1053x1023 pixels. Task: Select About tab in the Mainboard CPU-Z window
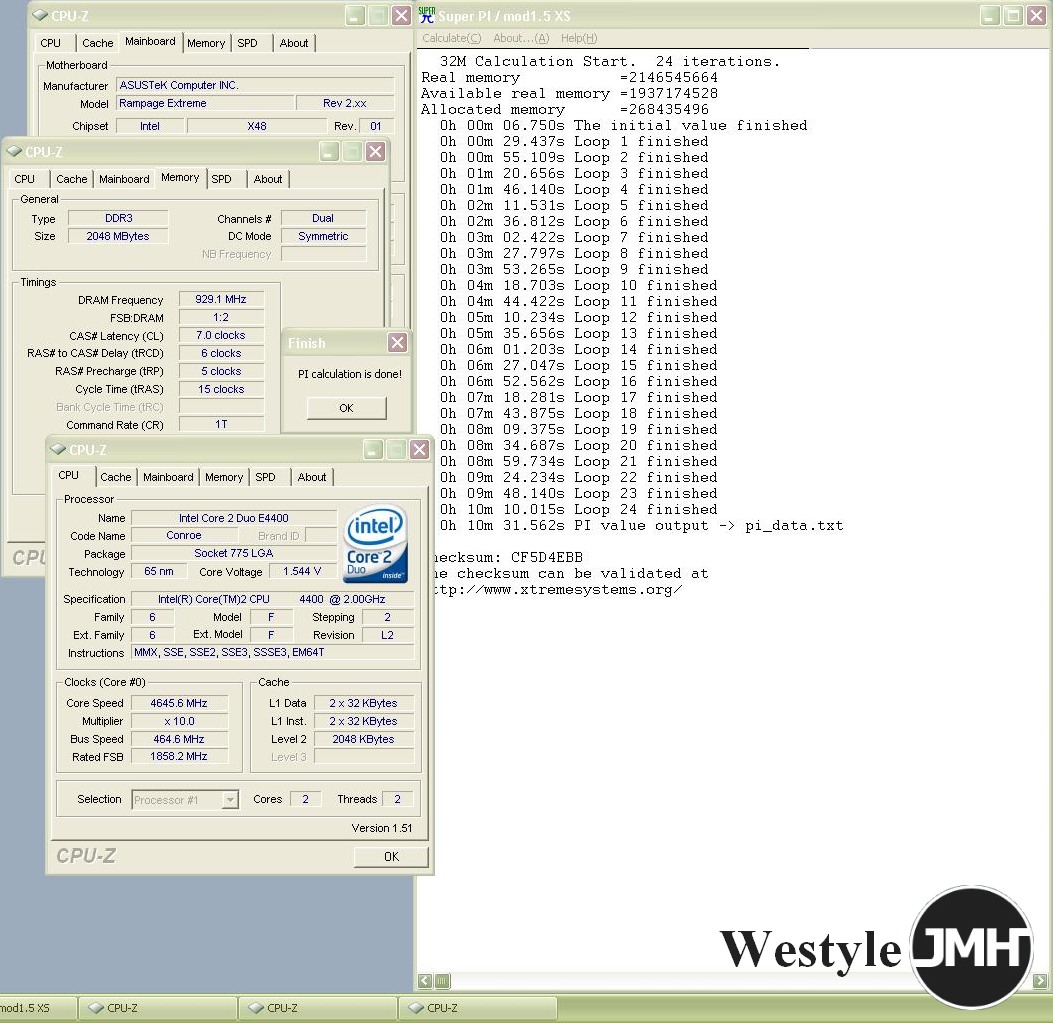click(293, 42)
